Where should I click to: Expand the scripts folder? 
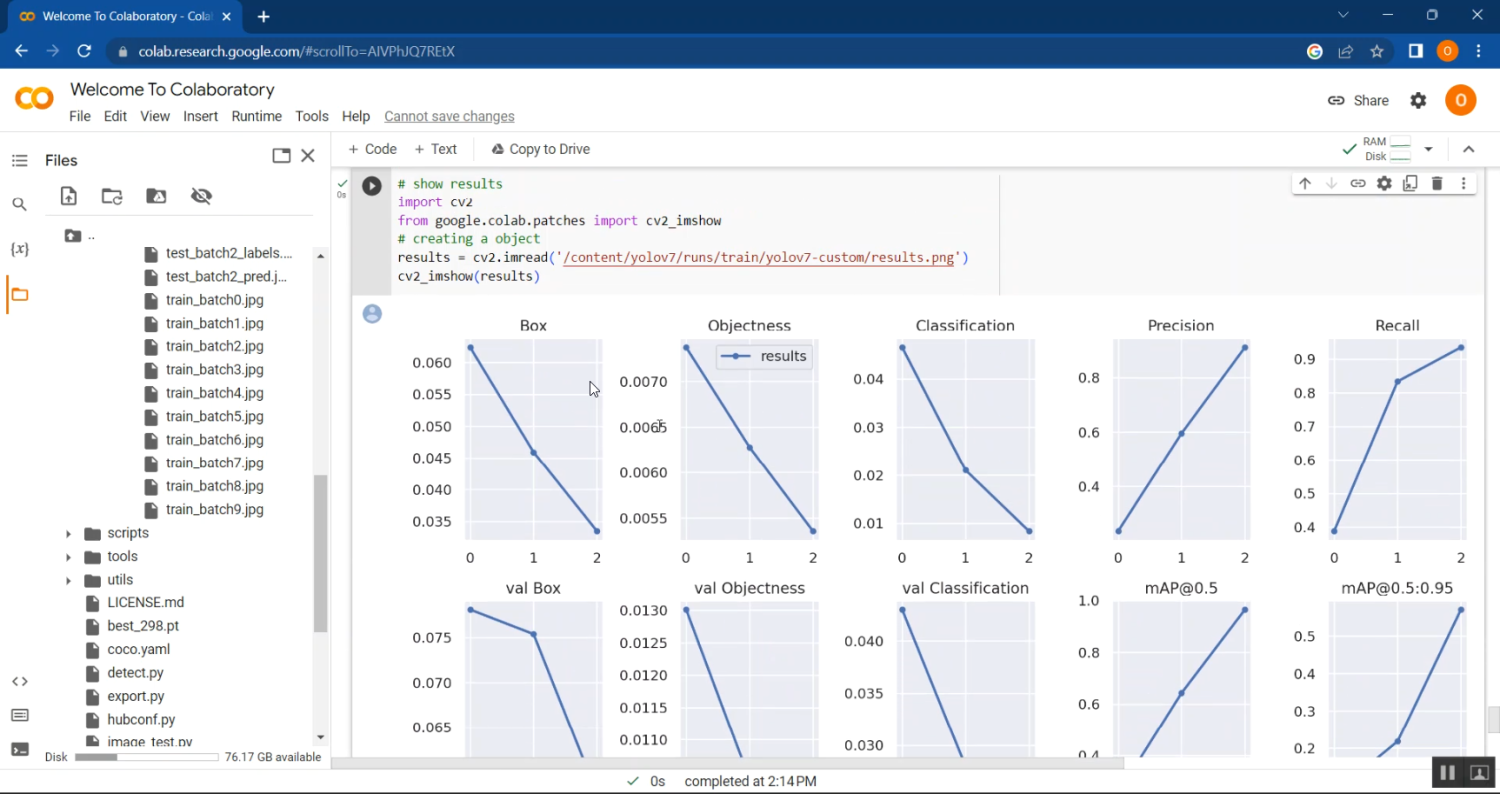[x=68, y=533]
